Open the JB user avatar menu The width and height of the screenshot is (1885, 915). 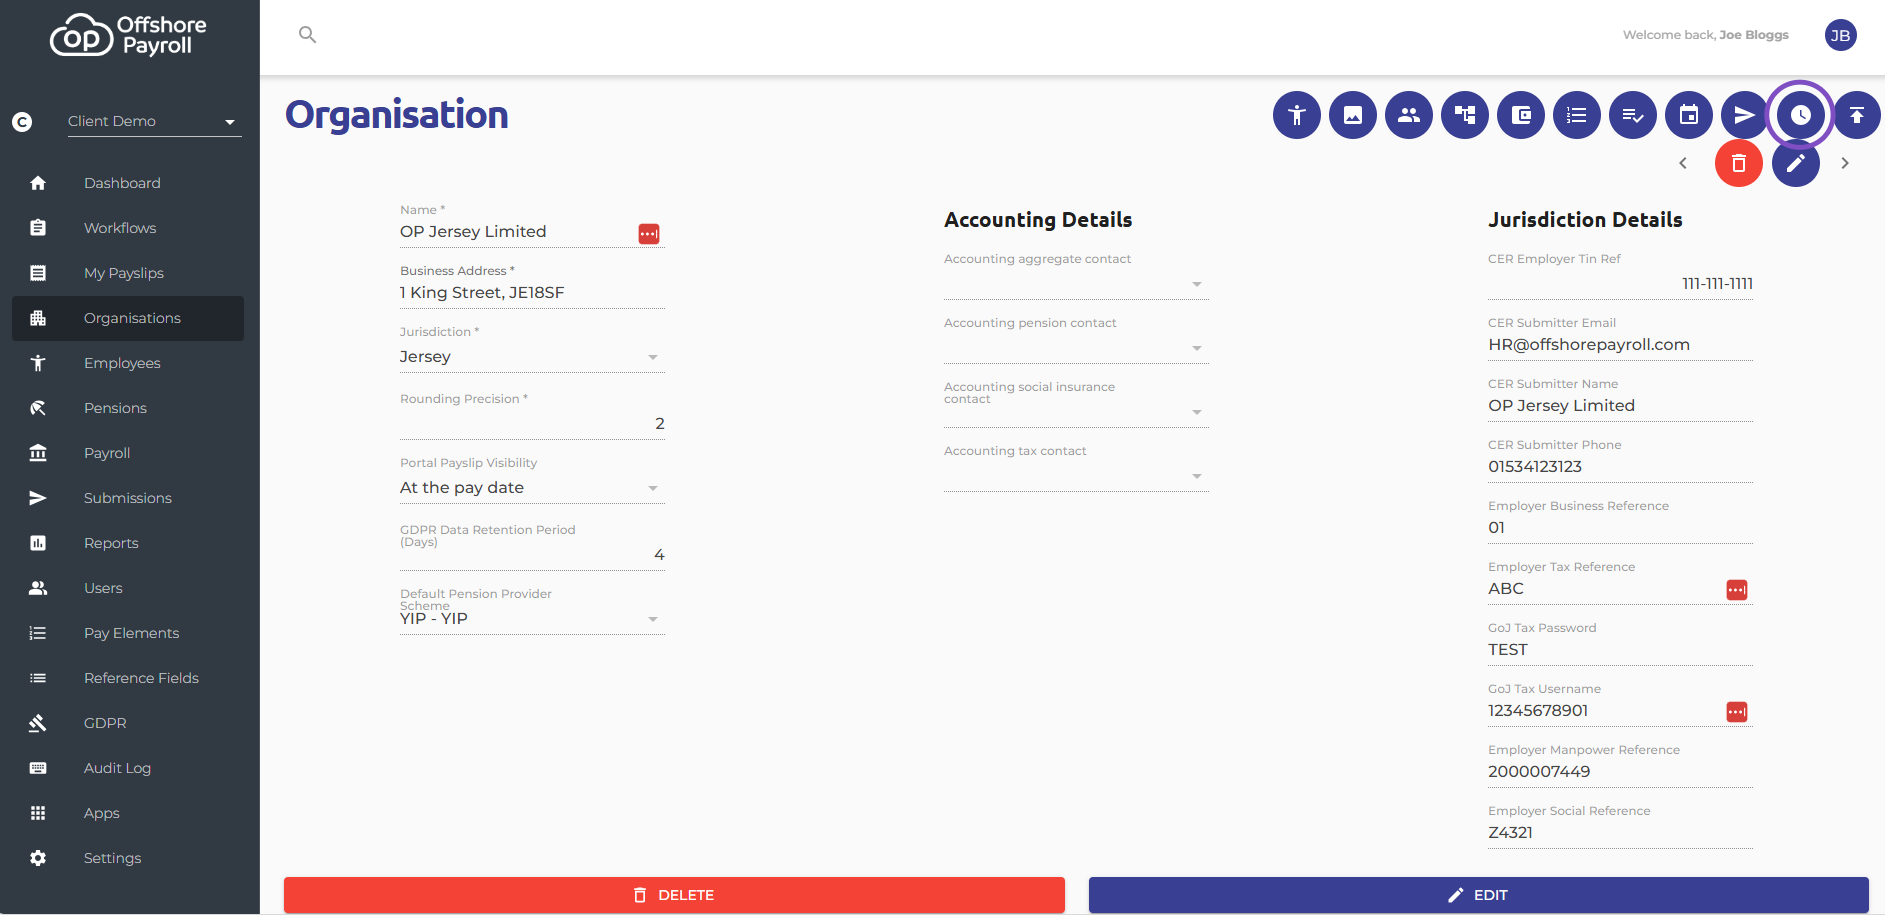1840,35
